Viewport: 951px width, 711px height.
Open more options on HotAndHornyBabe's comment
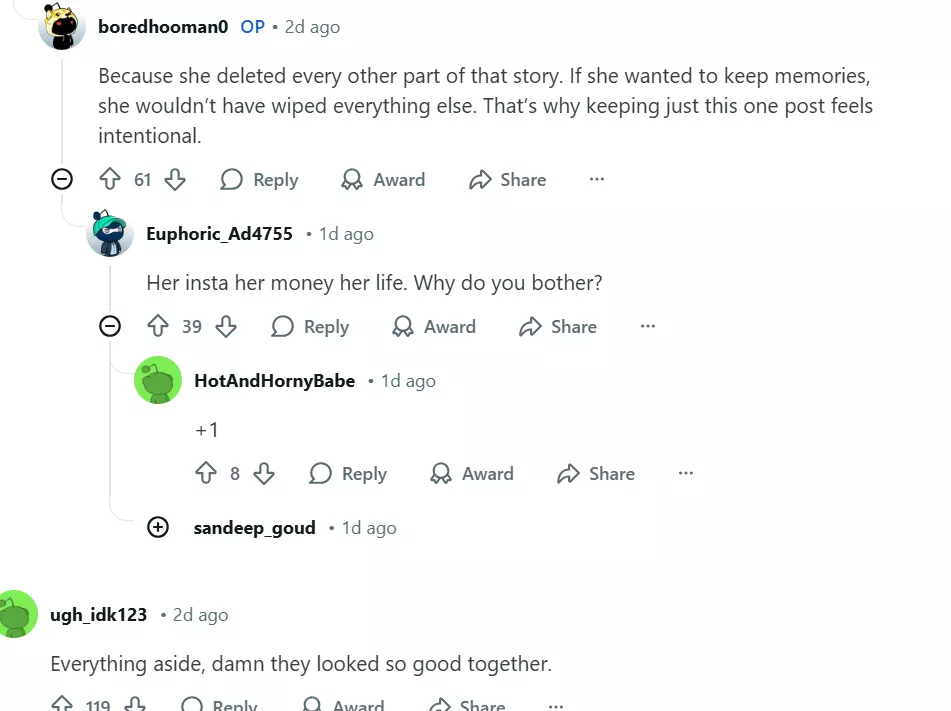[x=686, y=474]
